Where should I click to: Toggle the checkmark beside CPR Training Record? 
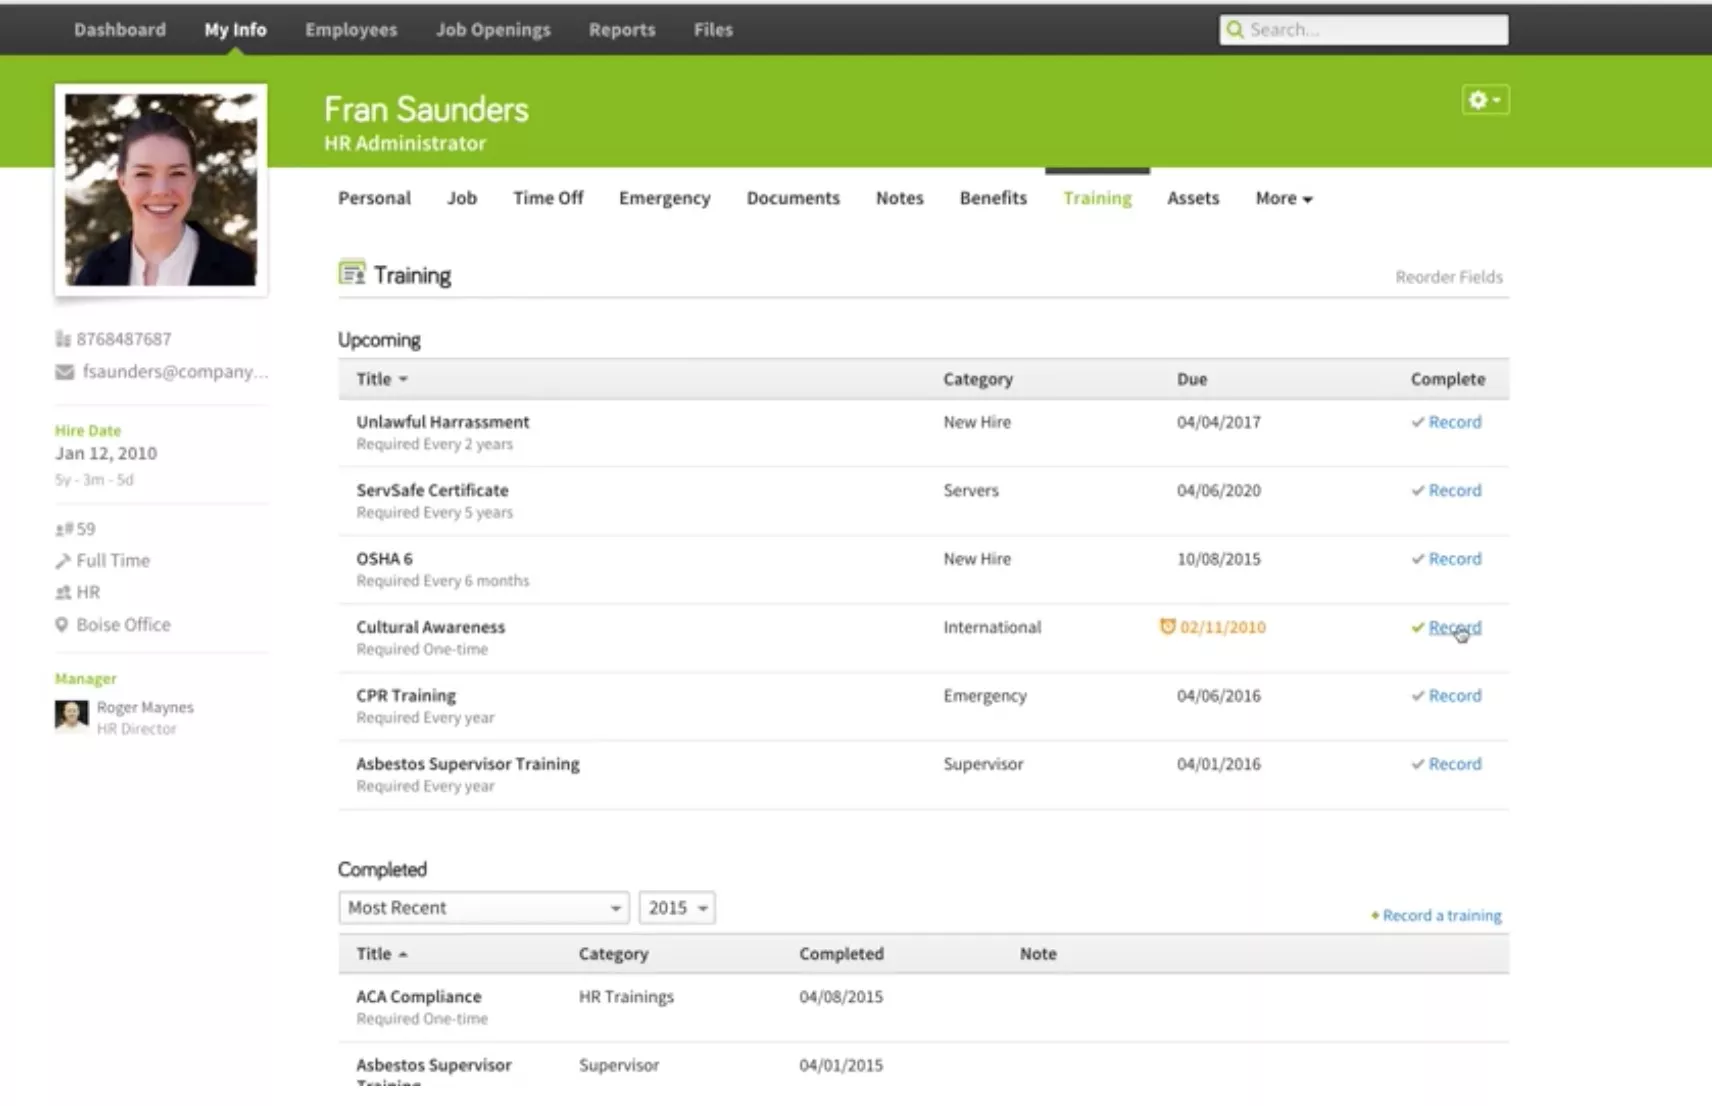[x=1417, y=695]
